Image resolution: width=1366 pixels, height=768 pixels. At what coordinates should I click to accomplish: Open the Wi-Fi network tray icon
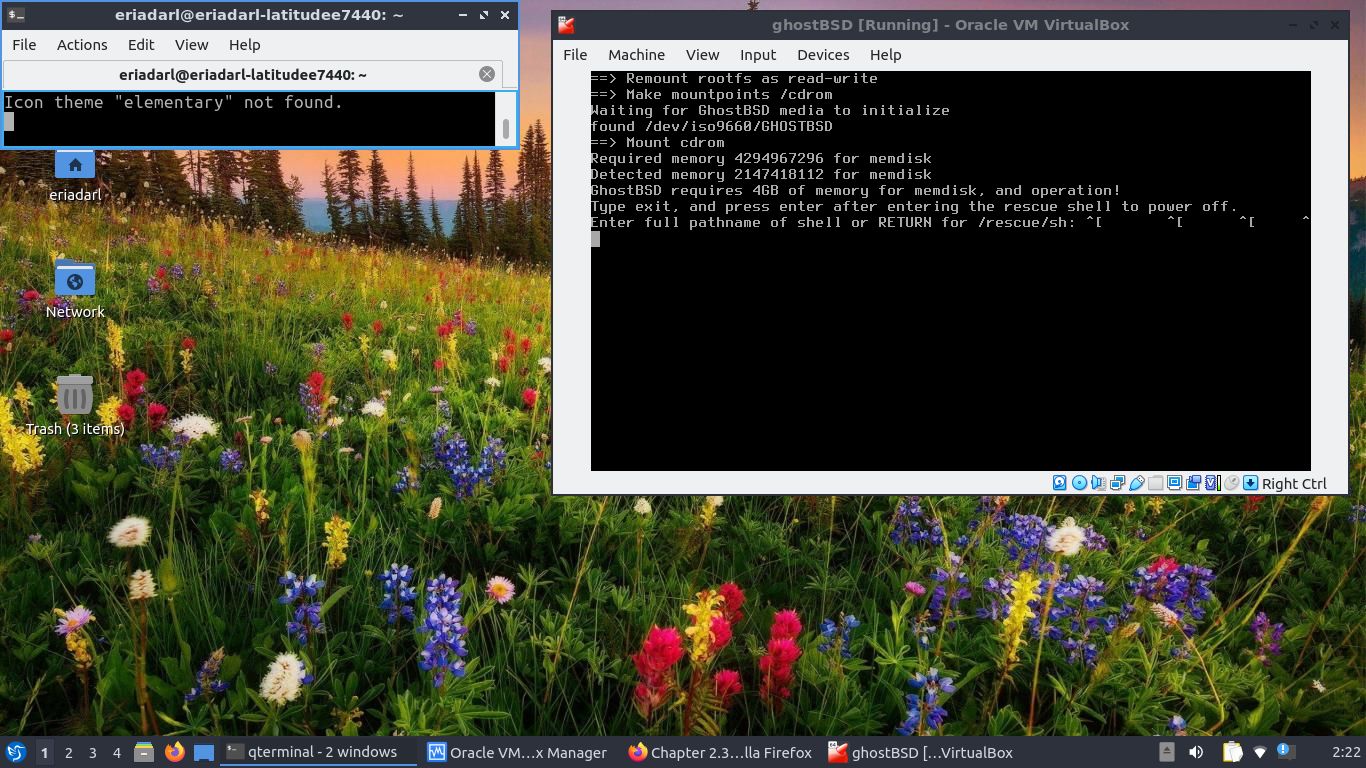point(1260,752)
